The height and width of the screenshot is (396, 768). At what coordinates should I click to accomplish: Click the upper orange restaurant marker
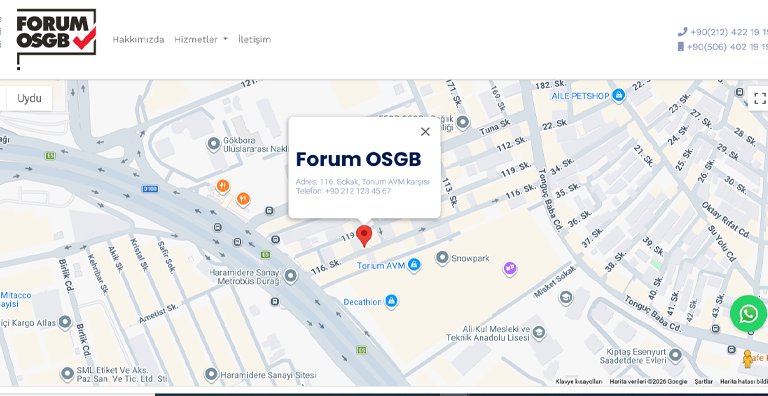click(223, 186)
